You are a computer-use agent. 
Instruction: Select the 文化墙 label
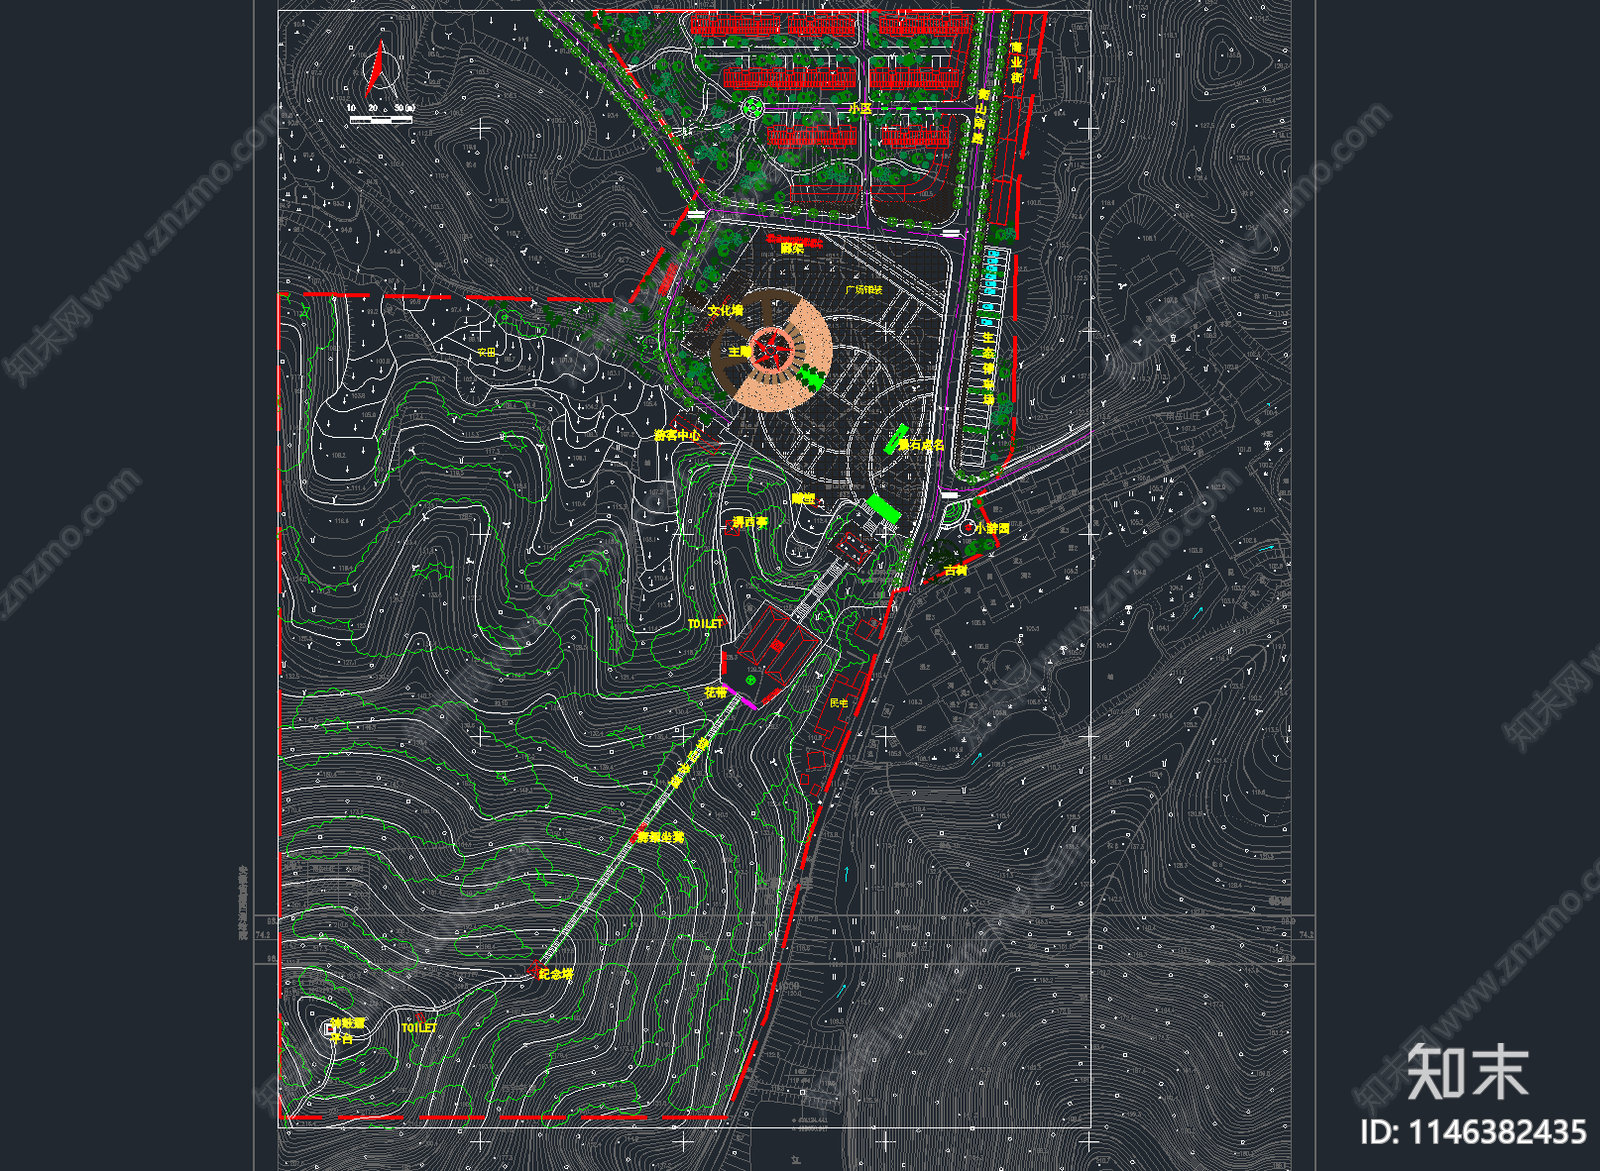click(726, 311)
